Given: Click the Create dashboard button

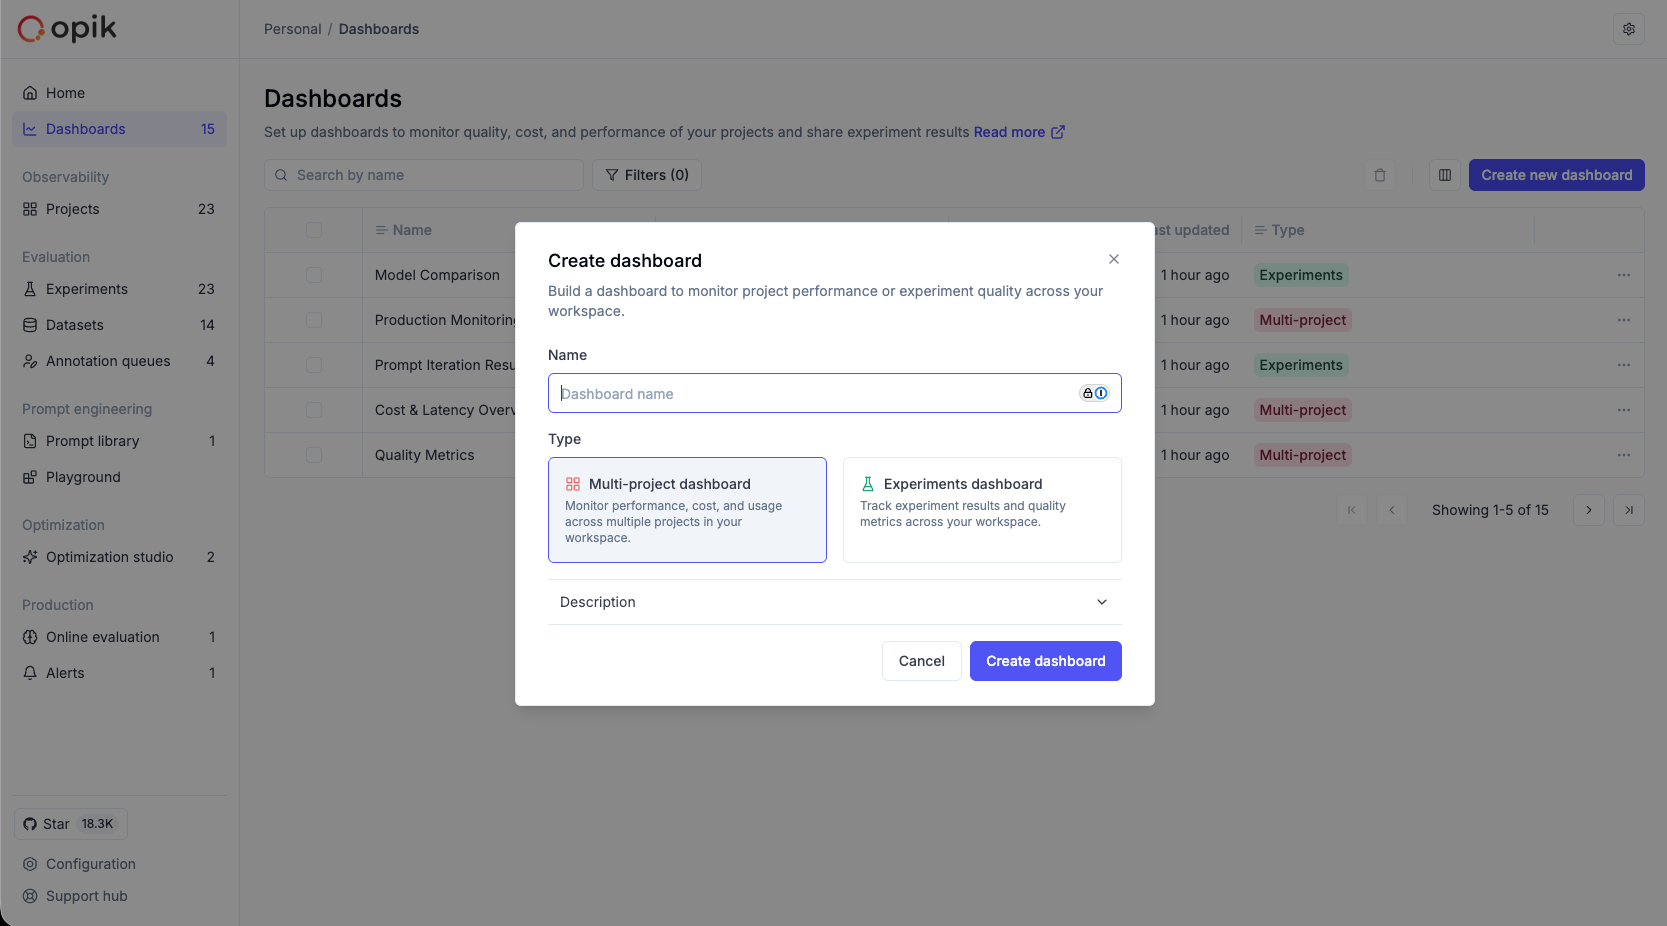Looking at the screenshot, I should click(x=1045, y=661).
